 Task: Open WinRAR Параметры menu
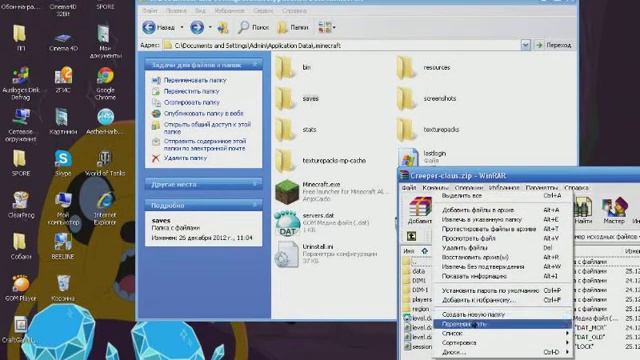542,188
